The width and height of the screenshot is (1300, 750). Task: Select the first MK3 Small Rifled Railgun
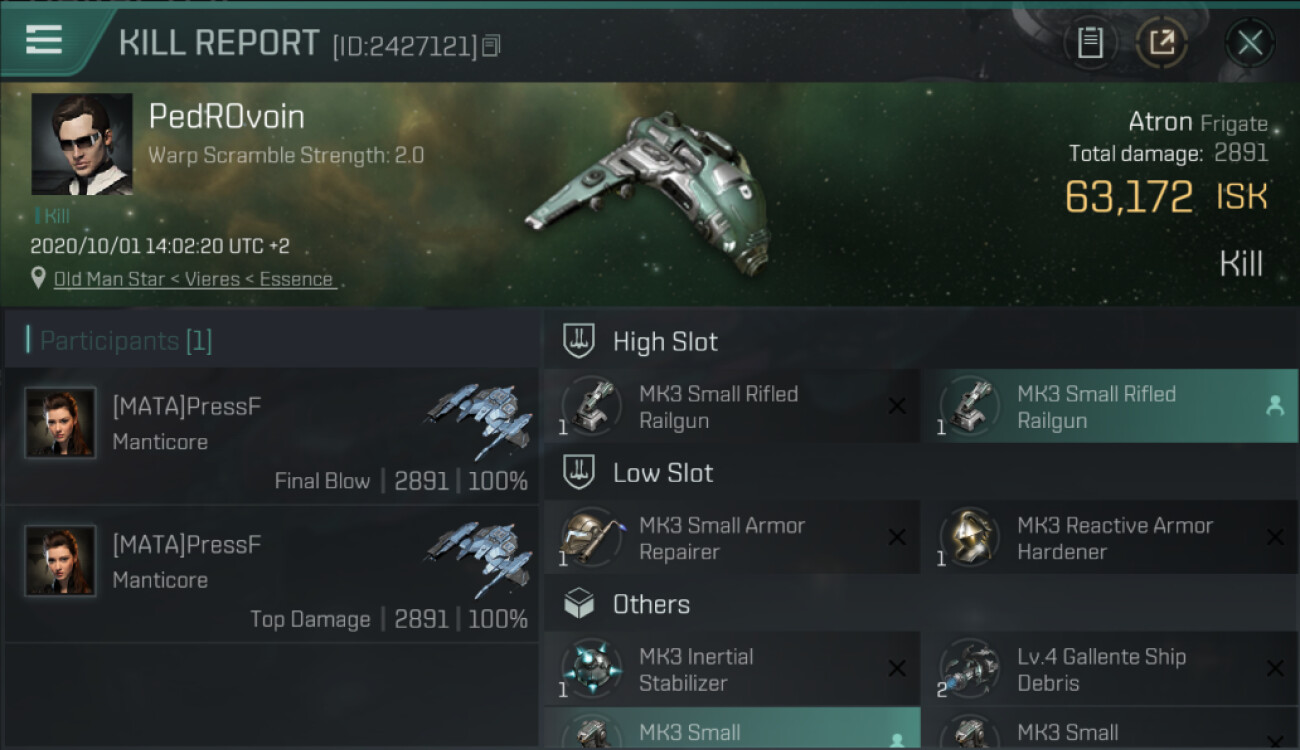click(731, 406)
